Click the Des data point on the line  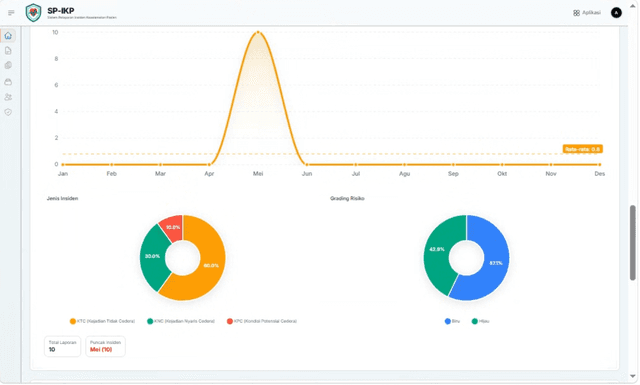click(599, 164)
